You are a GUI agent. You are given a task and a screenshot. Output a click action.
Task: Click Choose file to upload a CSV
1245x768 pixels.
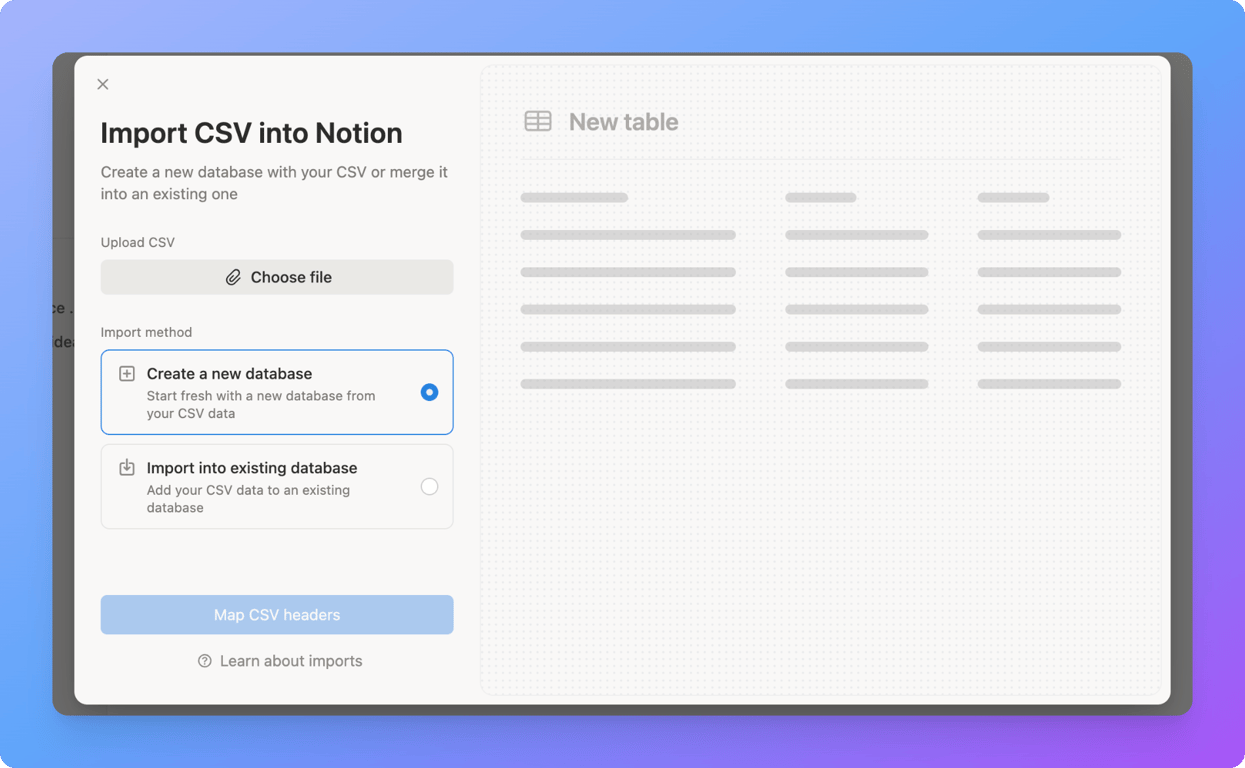coord(277,277)
